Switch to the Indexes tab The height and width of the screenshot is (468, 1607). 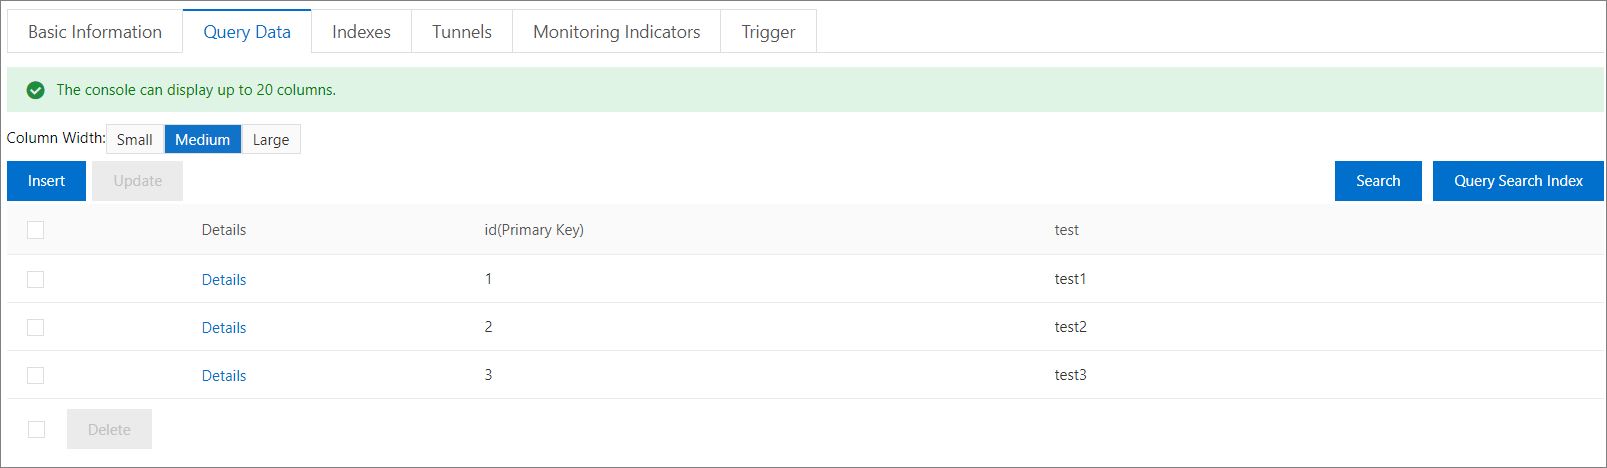pyautogui.click(x=361, y=32)
